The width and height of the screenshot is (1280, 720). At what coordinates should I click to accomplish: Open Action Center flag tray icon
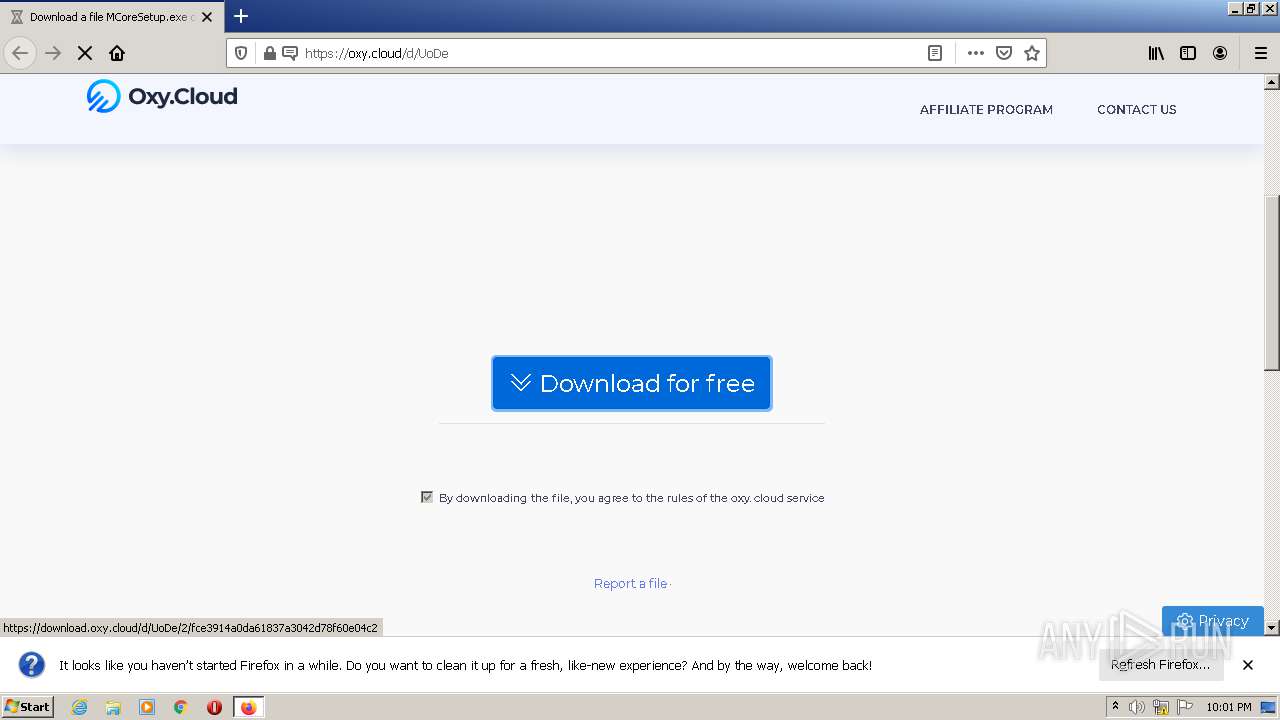[1185, 707]
